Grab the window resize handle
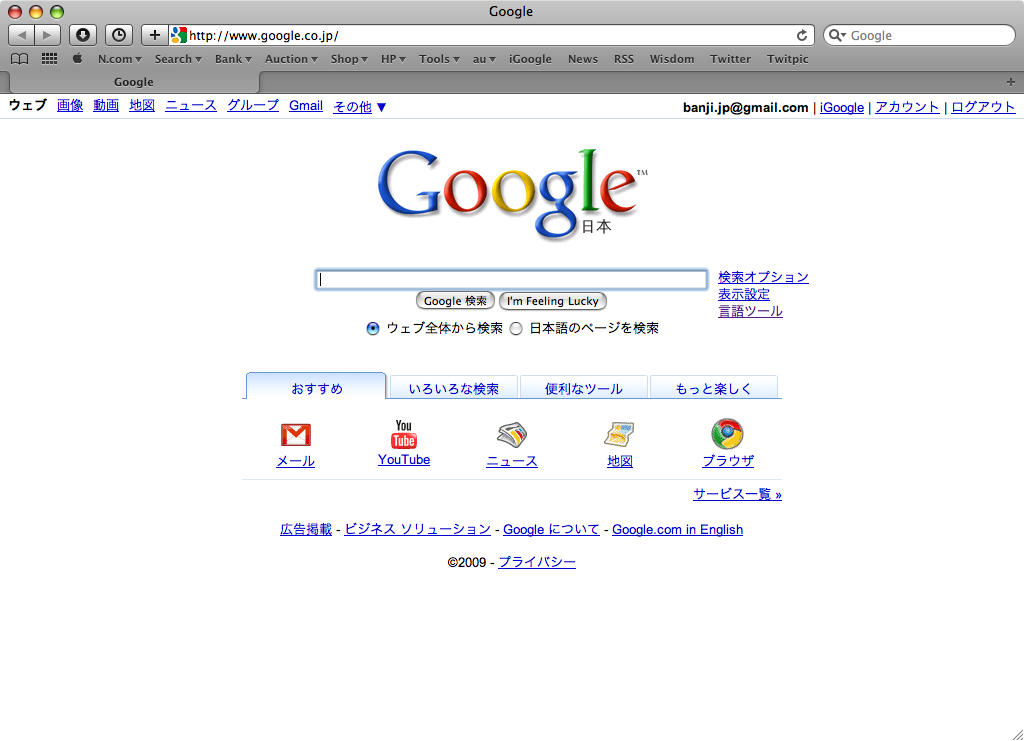This screenshot has height=741, width=1024. tap(1017, 734)
